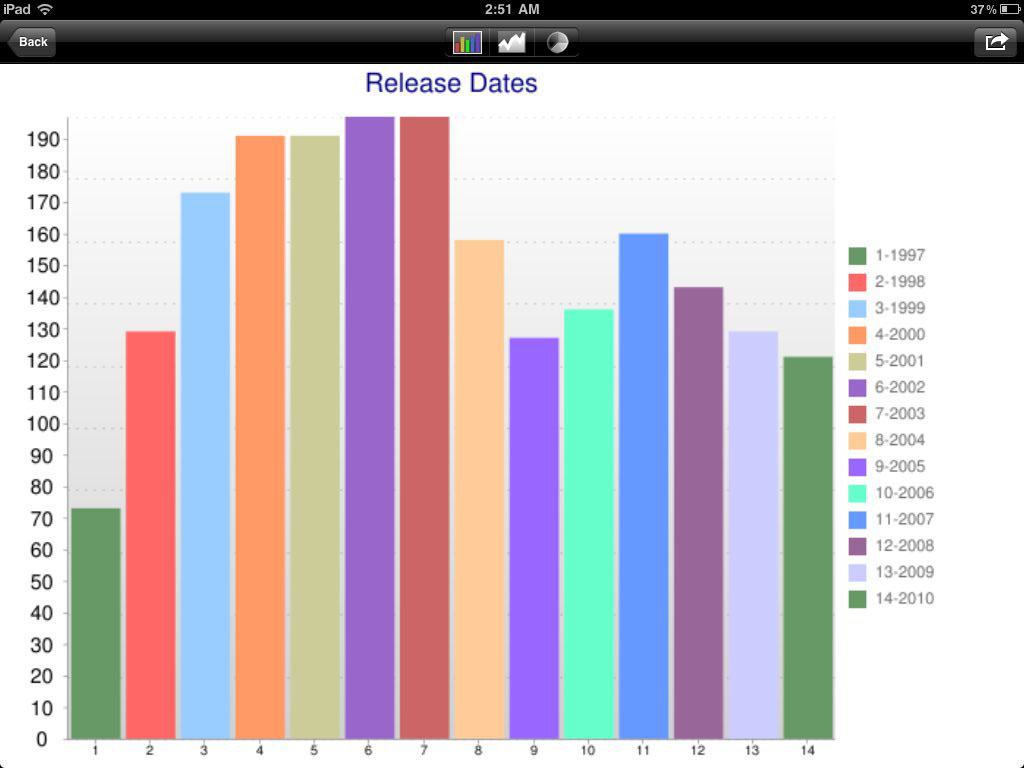Click the 2-1998 red legend swatch
The width and height of the screenshot is (1024, 768).
857,282
